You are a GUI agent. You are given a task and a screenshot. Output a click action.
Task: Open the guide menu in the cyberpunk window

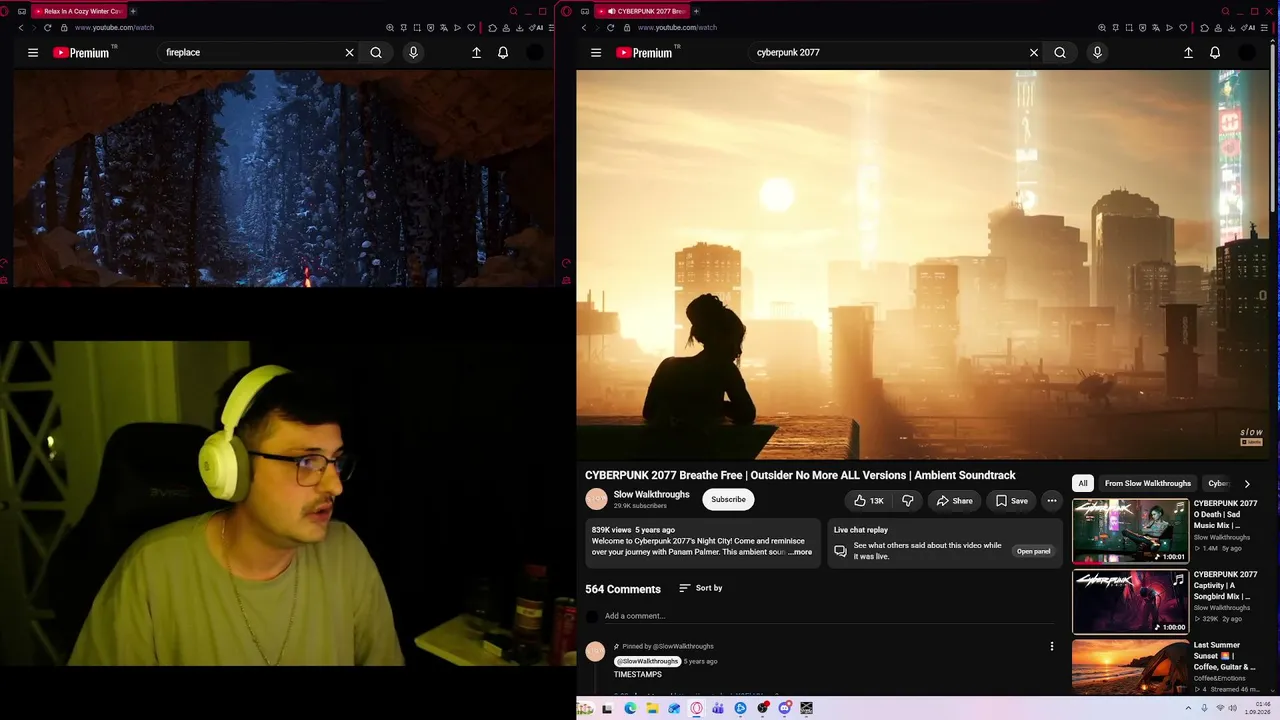point(596,53)
